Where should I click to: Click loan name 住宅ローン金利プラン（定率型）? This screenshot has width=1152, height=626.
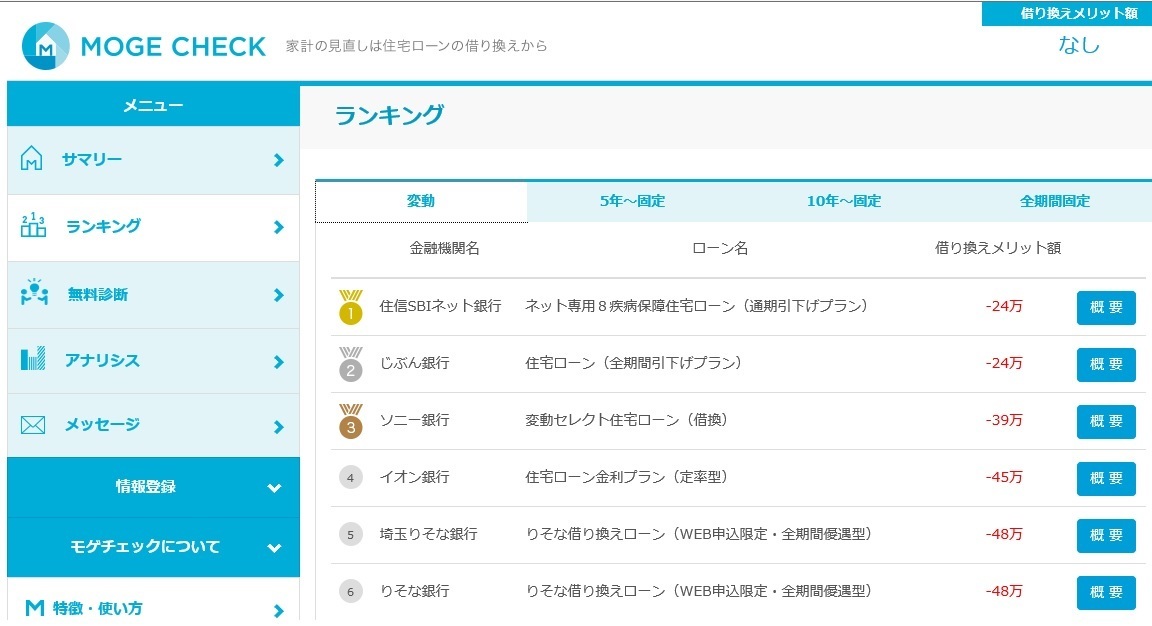(626, 477)
